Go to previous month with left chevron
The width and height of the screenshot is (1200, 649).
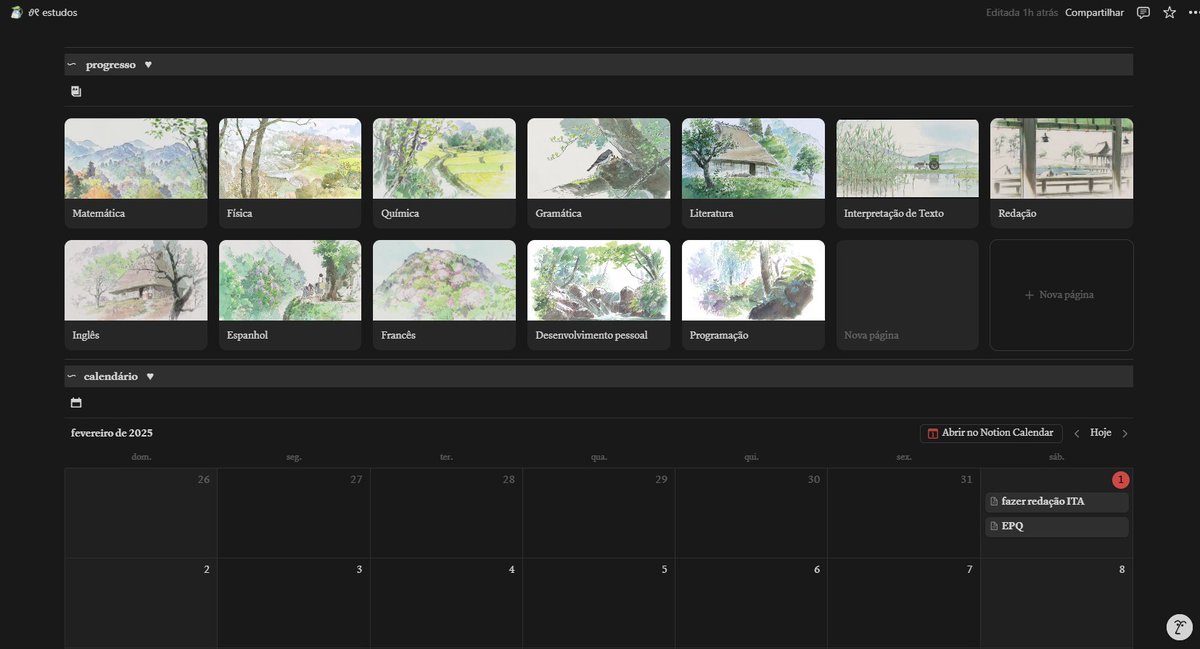(x=1077, y=433)
